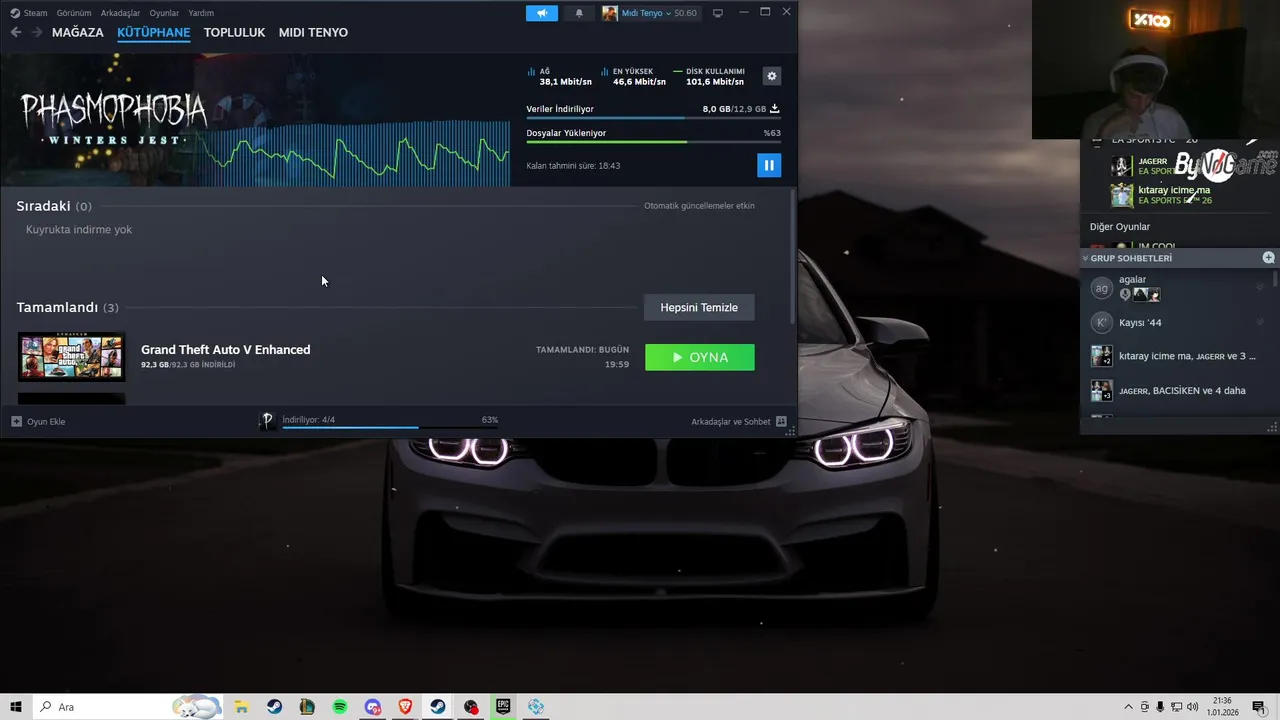Open Steam notifications bell
The image size is (1280, 720).
point(579,13)
